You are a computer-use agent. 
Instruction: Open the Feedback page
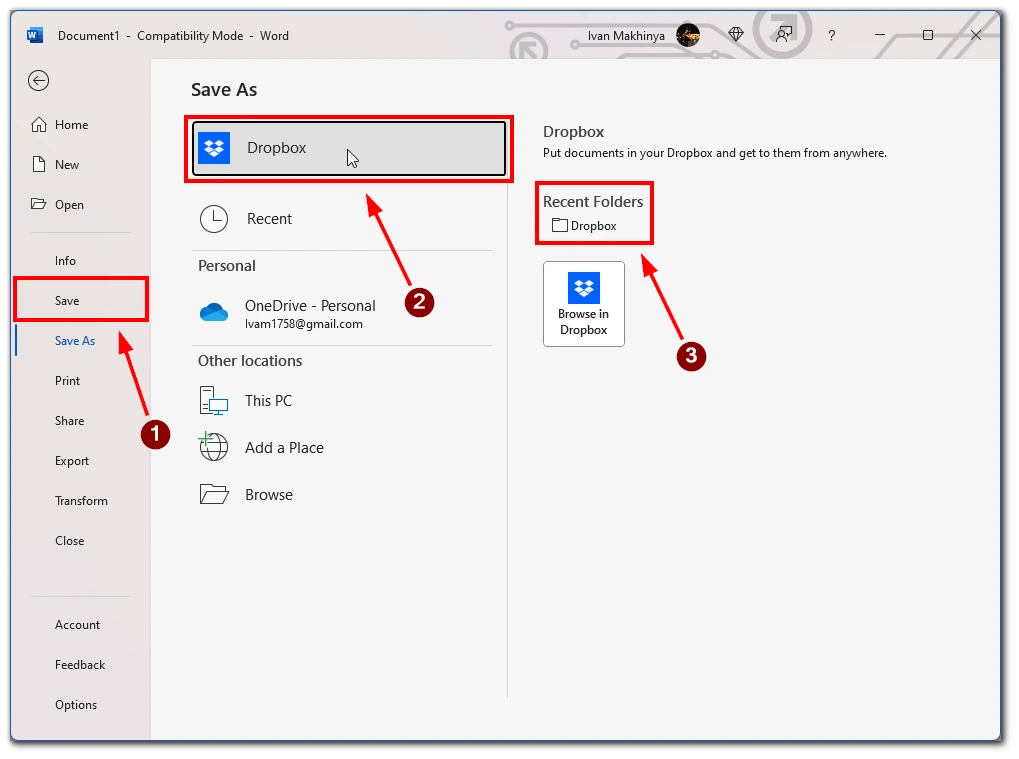pyautogui.click(x=80, y=665)
